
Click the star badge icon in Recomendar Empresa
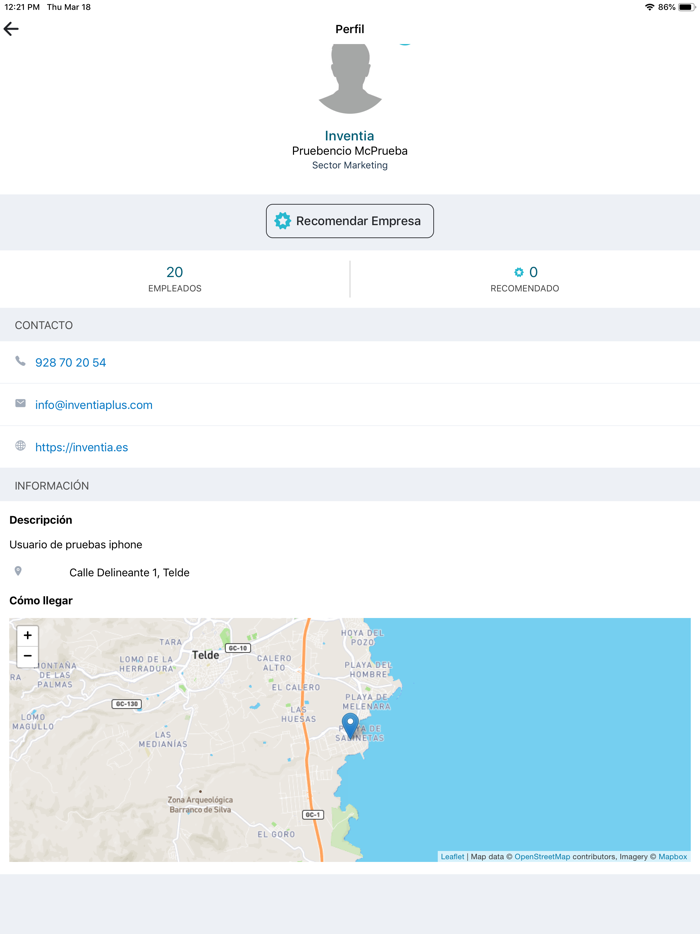tap(282, 221)
